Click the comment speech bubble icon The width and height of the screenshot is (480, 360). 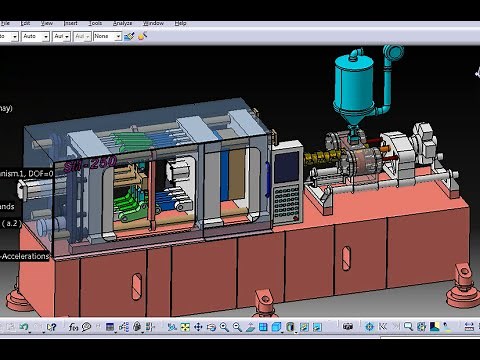(86, 327)
